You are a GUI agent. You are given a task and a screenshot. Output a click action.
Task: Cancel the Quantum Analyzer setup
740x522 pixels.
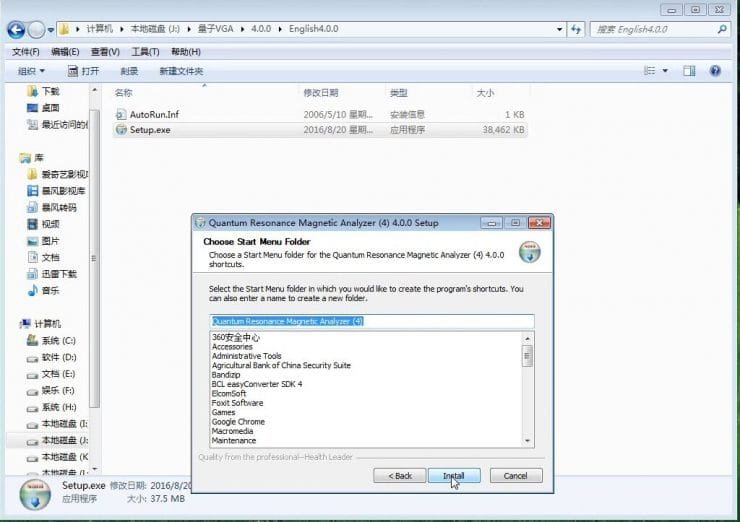tap(516, 476)
